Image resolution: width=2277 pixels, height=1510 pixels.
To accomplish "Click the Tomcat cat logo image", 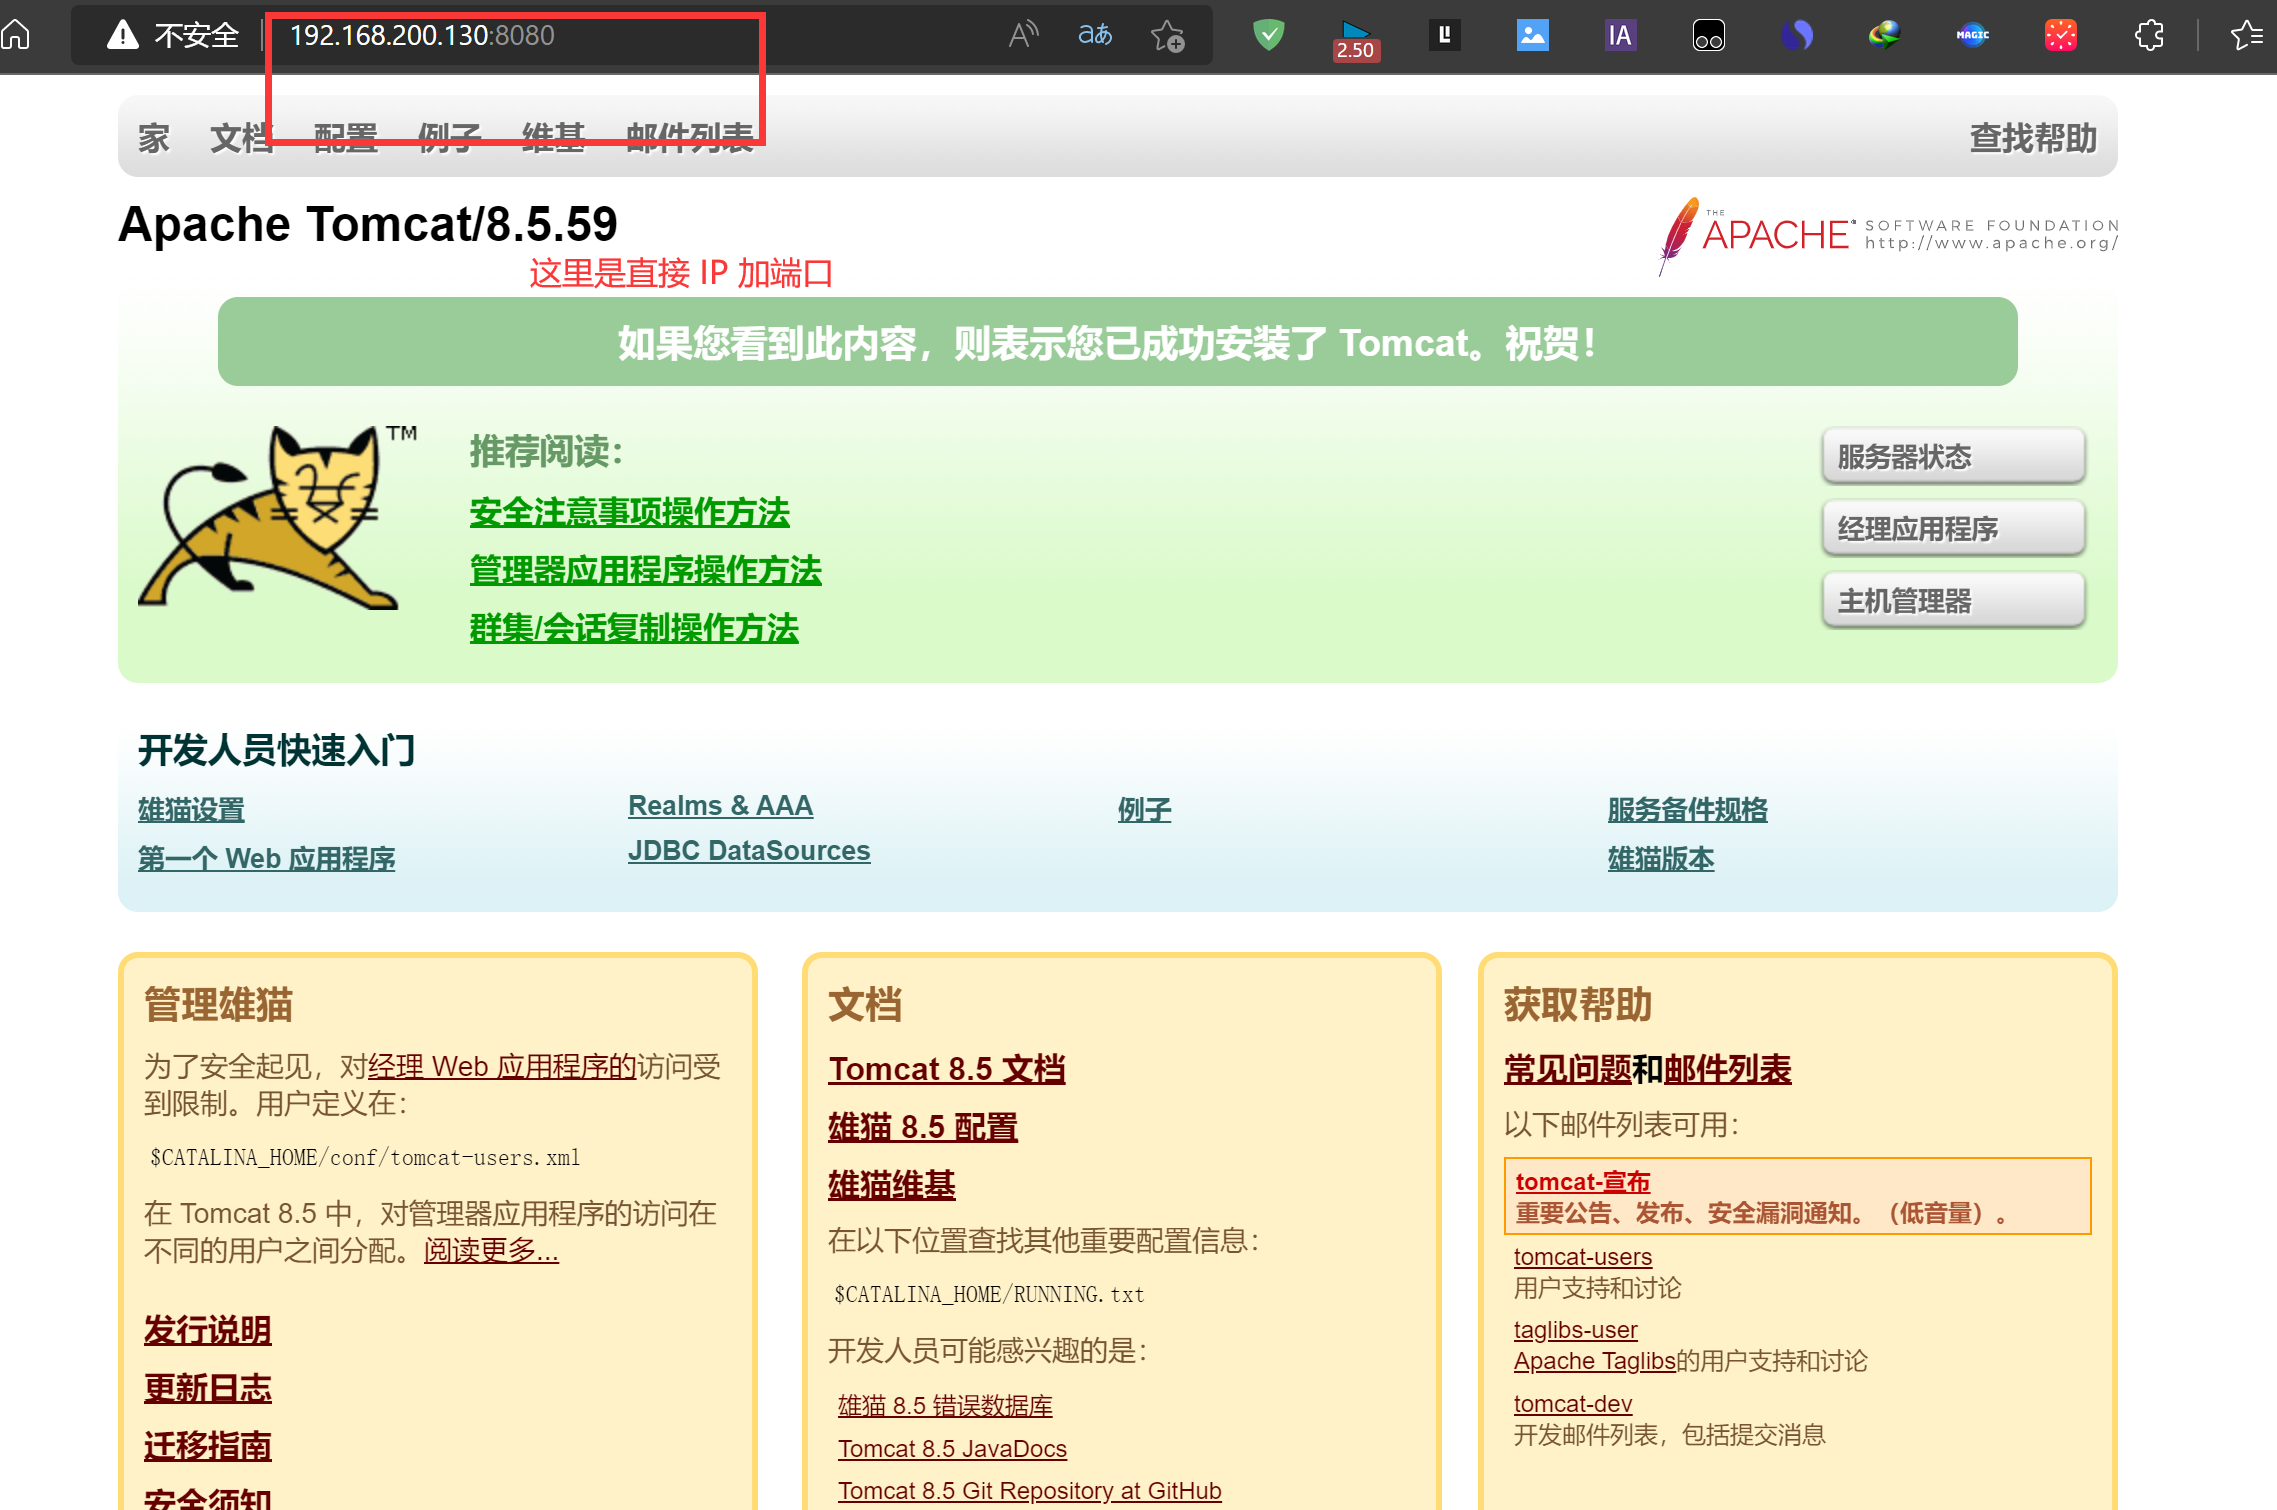I will [x=277, y=517].
